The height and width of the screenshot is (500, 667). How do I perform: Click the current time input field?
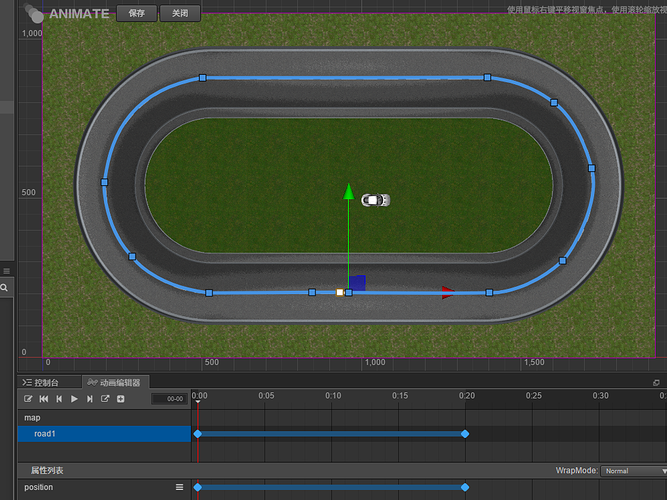click(170, 399)
